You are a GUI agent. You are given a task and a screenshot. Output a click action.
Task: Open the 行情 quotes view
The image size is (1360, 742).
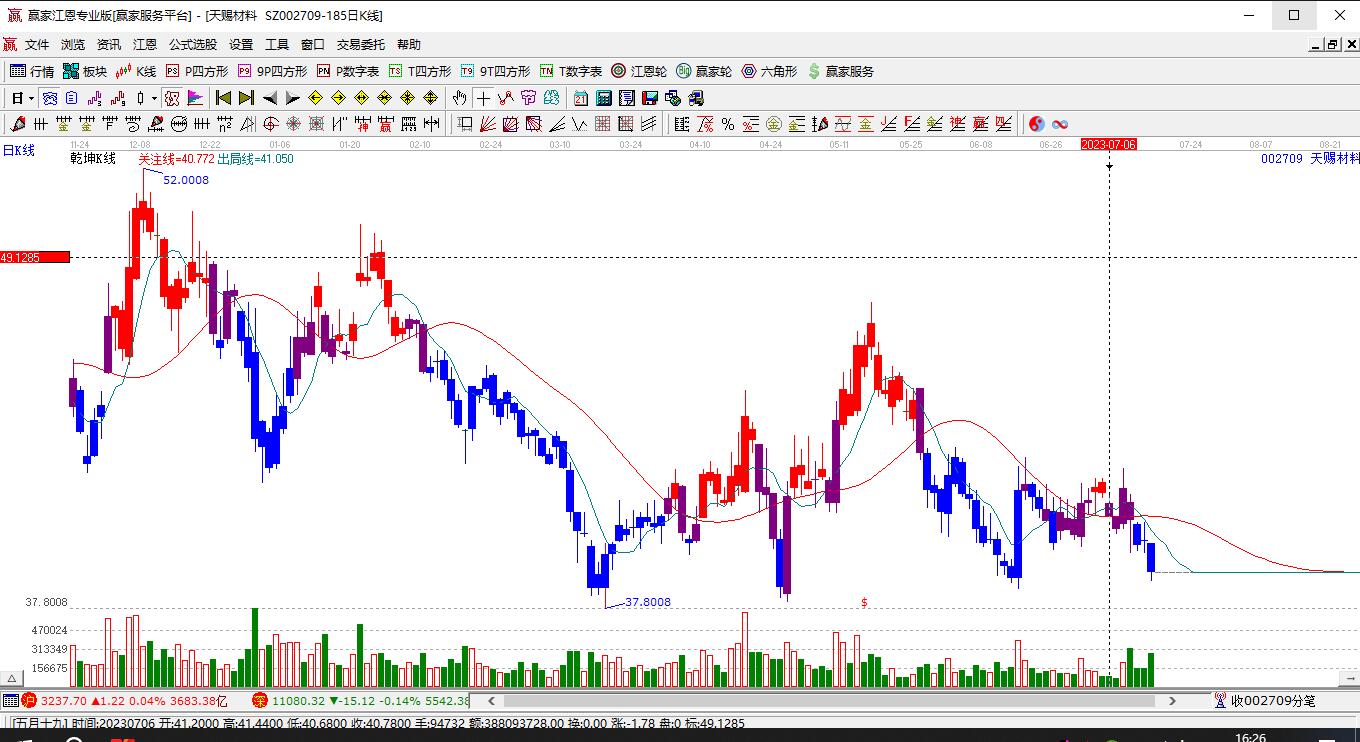pyautogui.click(x=32, y=71)
